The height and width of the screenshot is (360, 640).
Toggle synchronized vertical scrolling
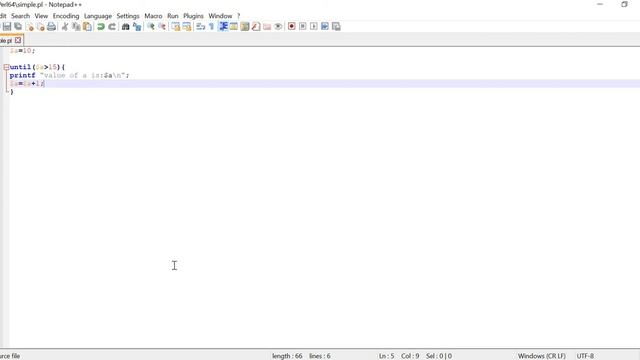point(176,27)
